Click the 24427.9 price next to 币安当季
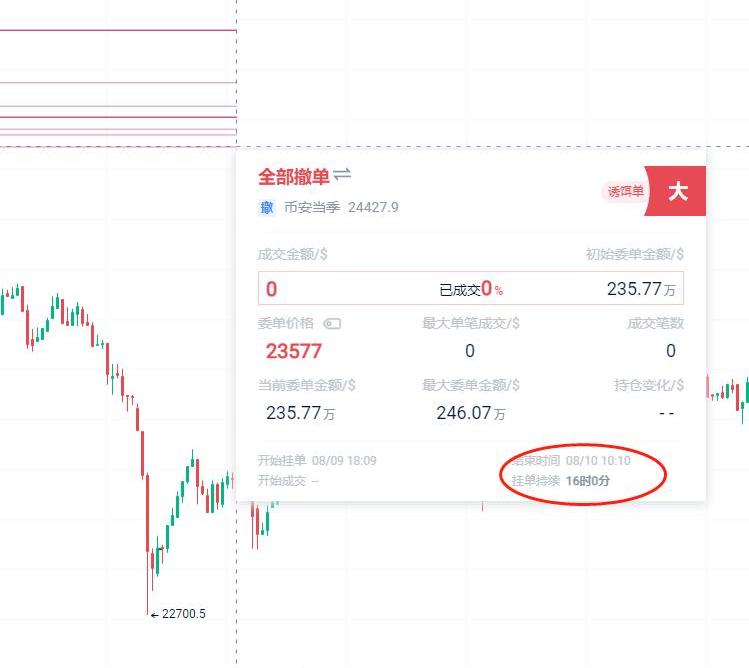 click(x=373, y=207)
